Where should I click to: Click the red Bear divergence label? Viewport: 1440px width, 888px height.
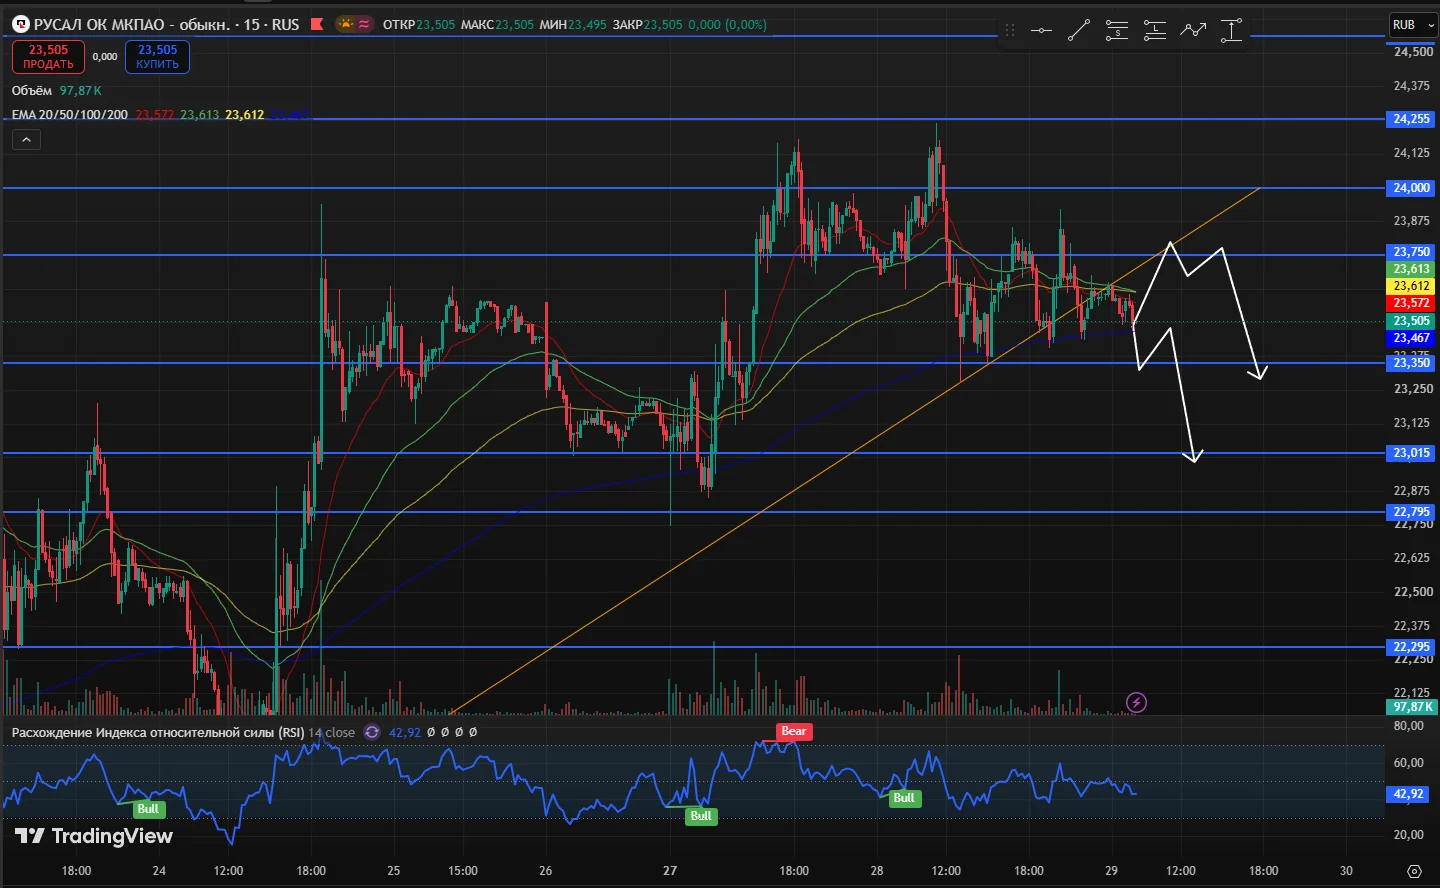point(794,731)
